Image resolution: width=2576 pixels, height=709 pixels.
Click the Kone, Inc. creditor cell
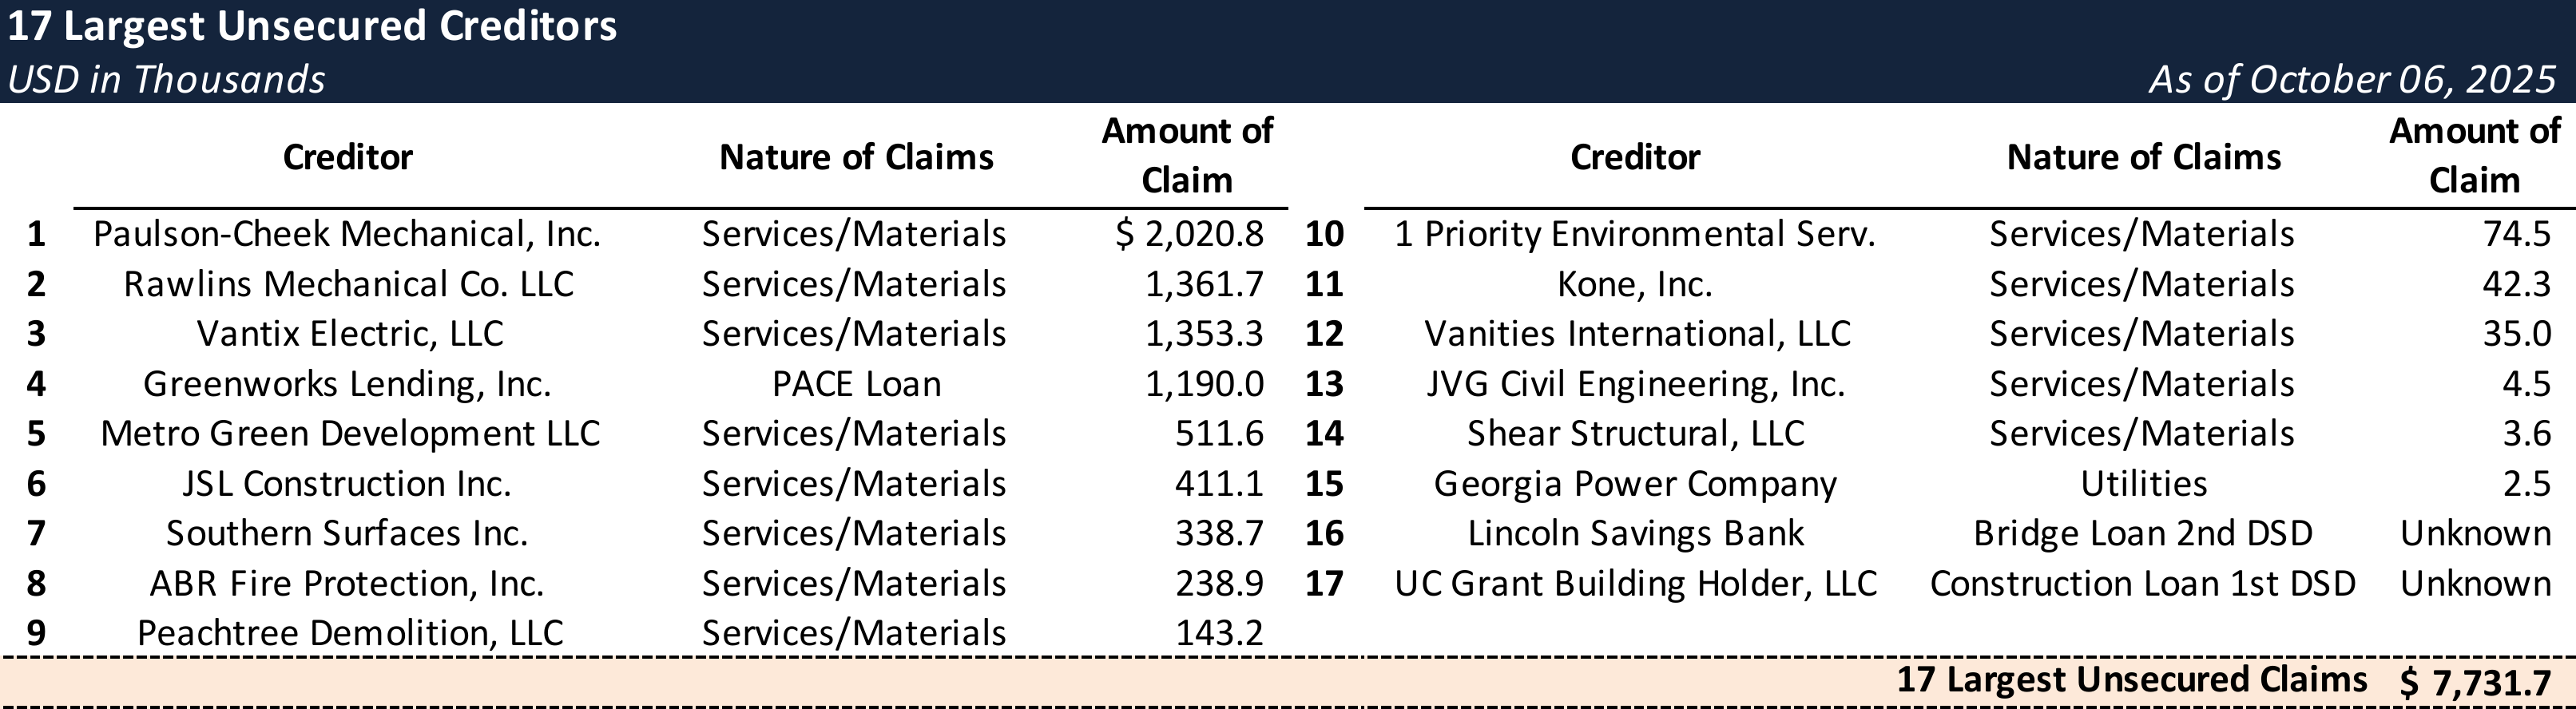coord(1634,284)
